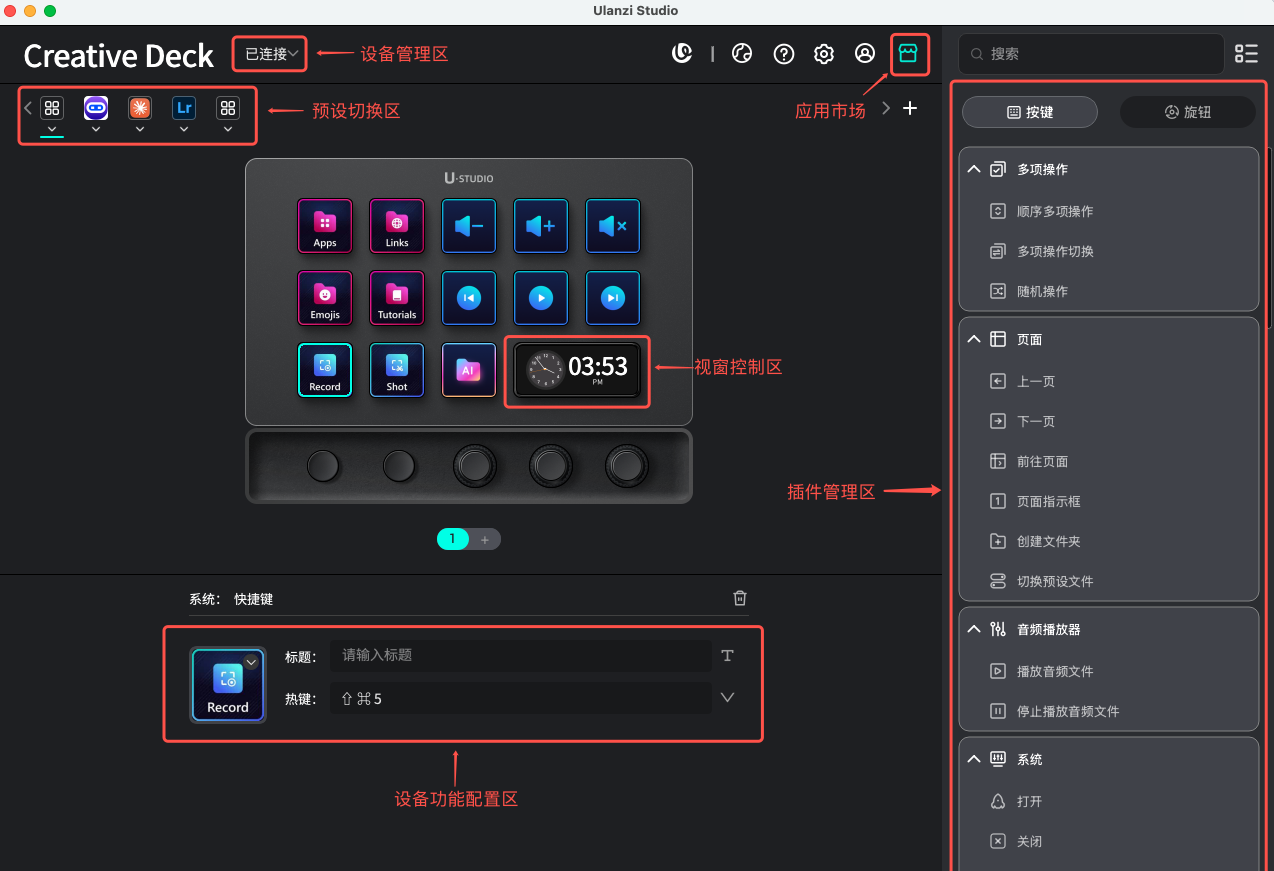Select the orange star preset icon

tap(140, 108)
